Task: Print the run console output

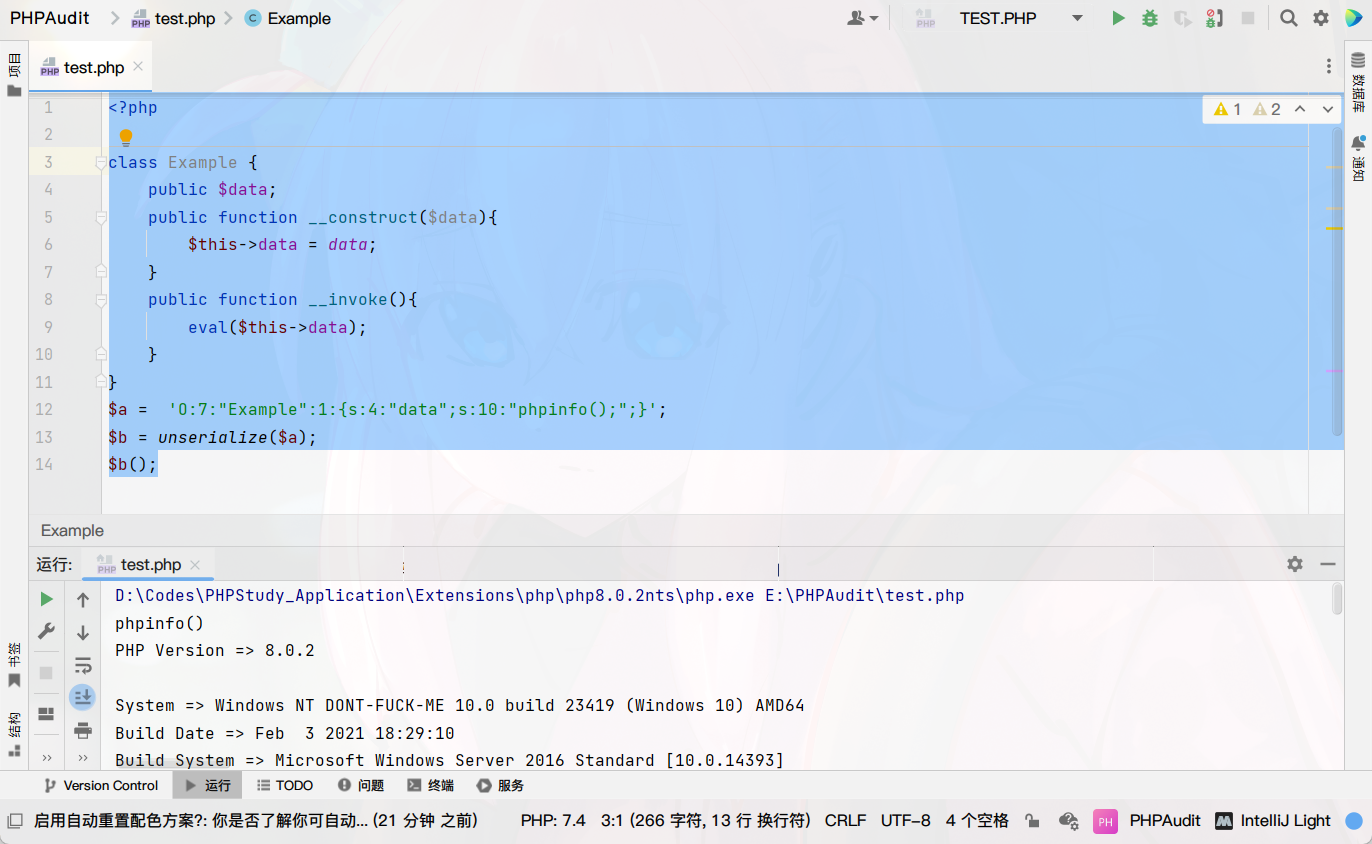Action: (83, 730)
